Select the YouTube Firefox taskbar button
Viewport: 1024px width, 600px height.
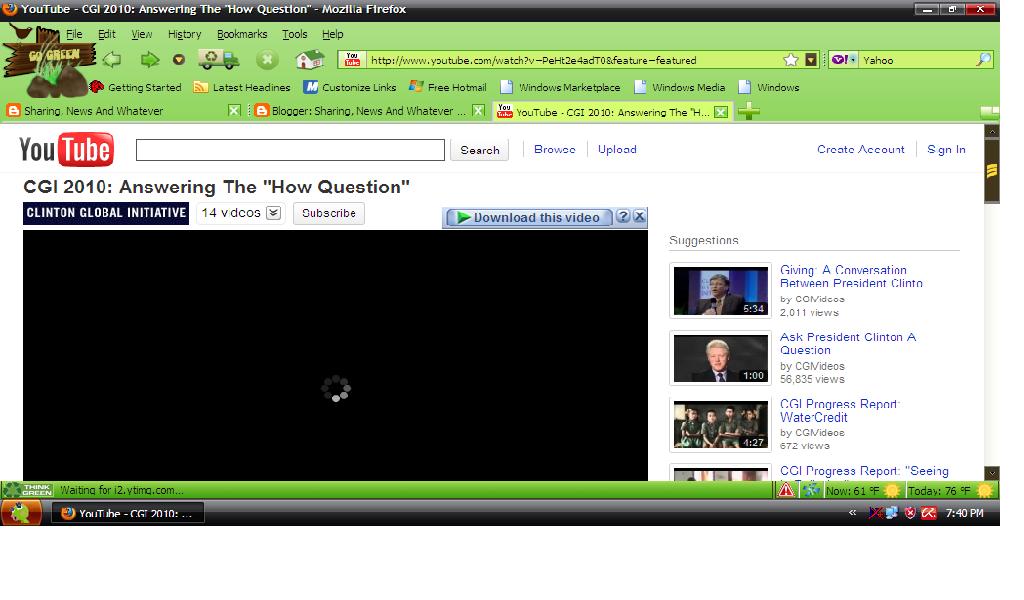pos(128,513)
